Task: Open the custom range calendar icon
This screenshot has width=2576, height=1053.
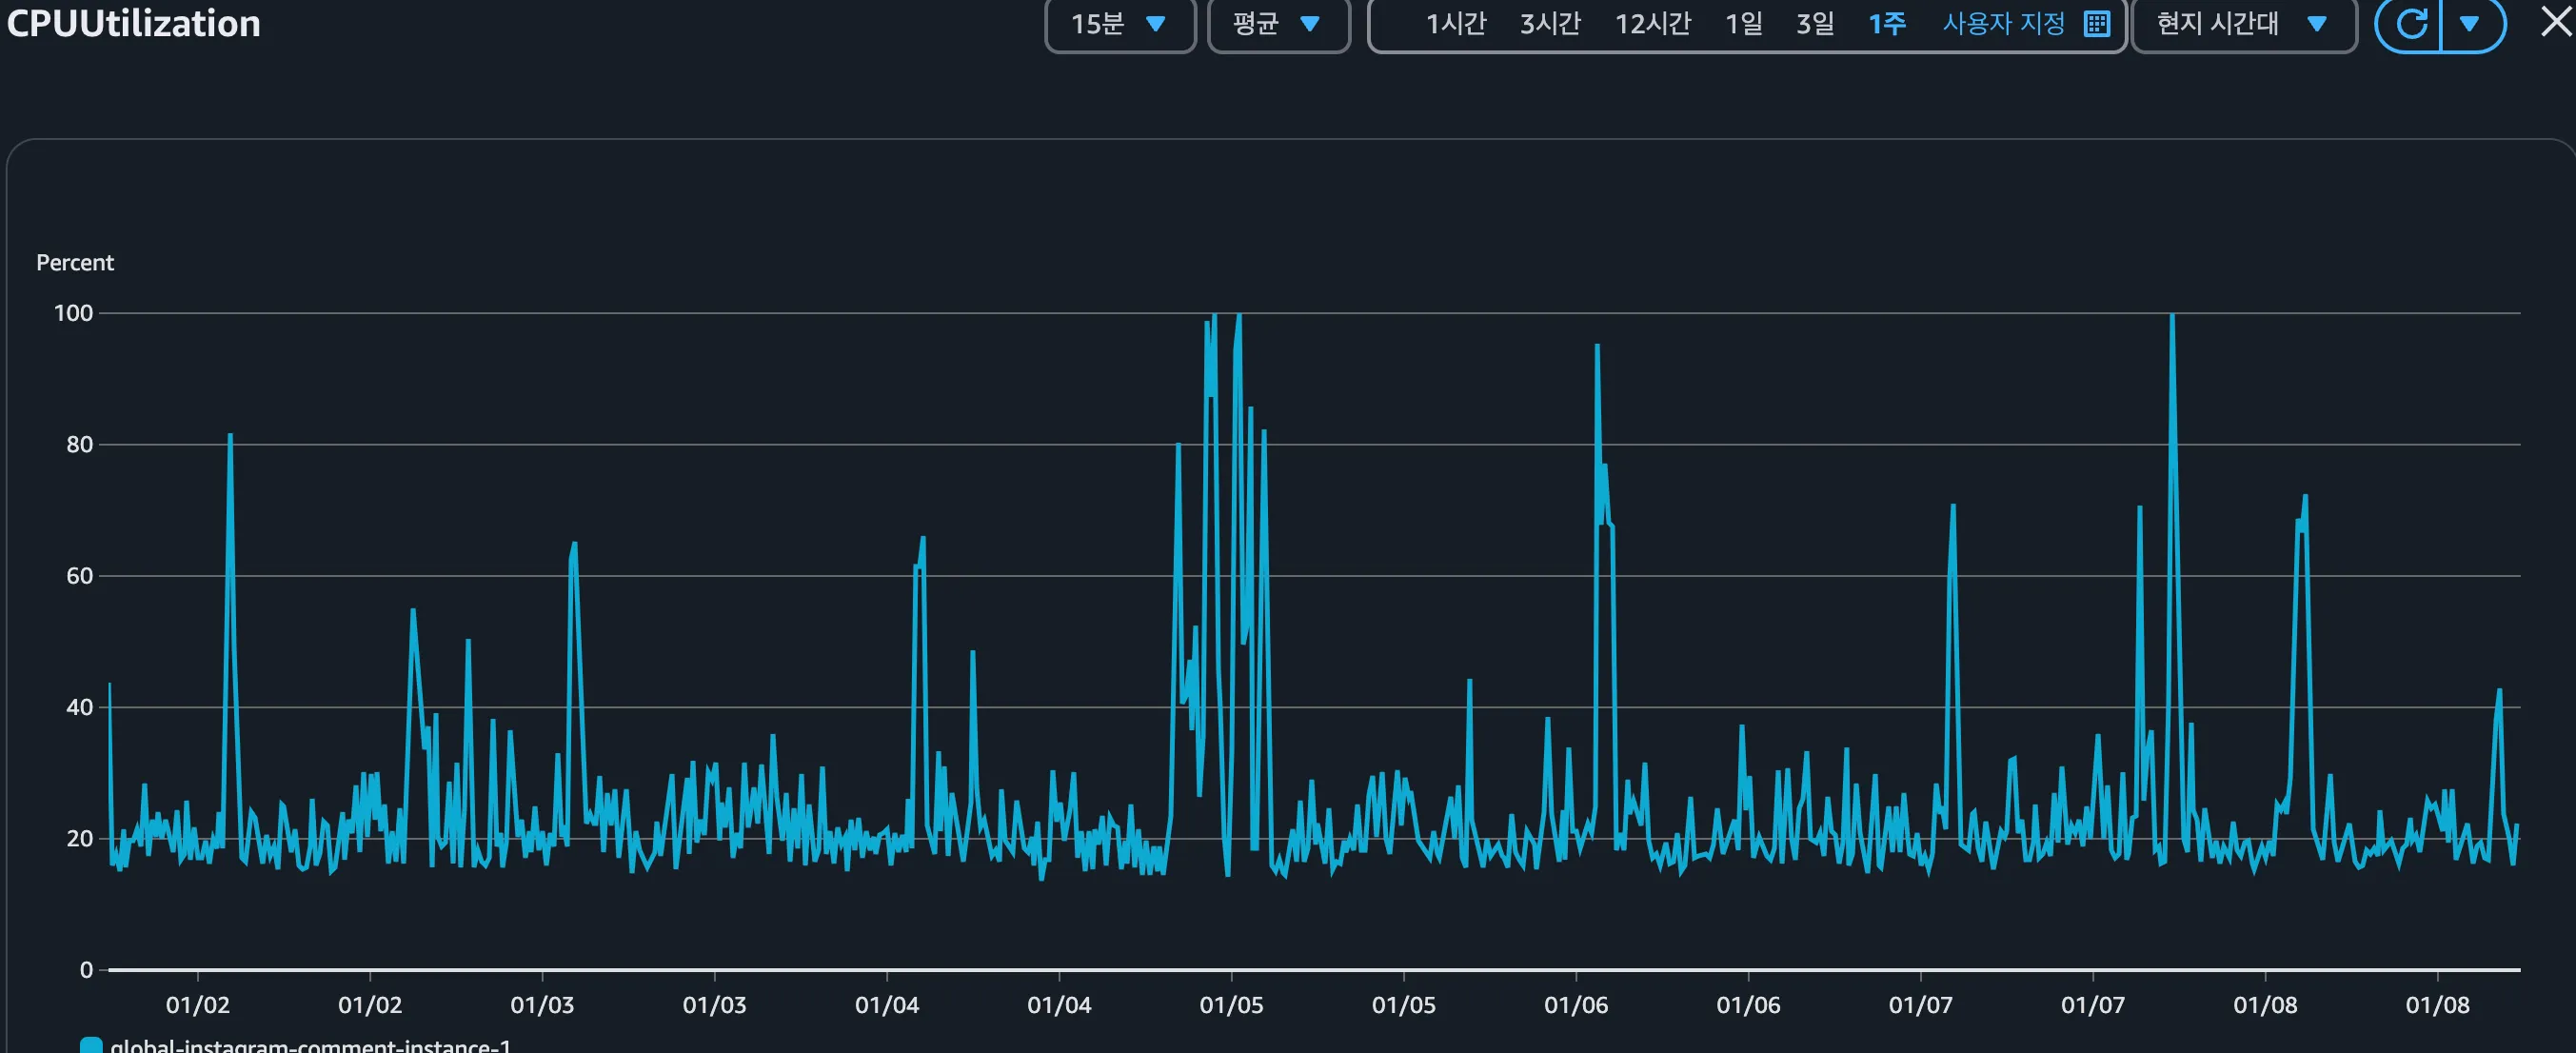Action: click(2097, 23)
